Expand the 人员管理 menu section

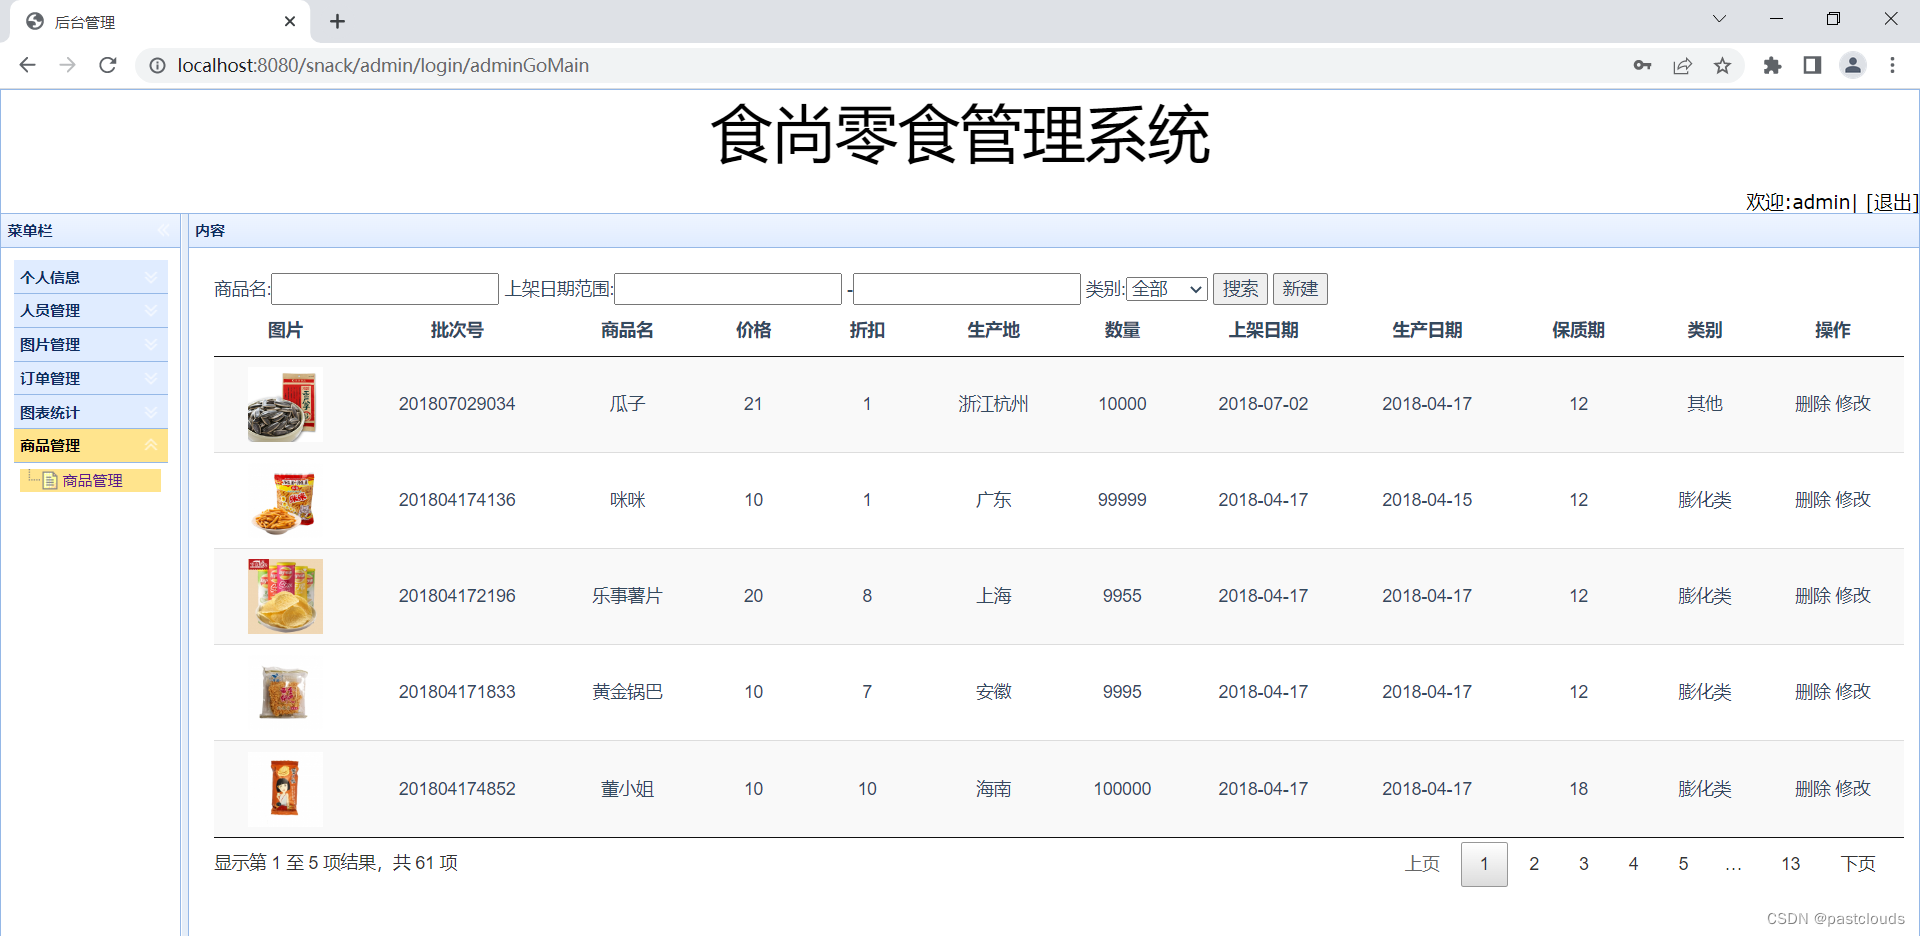point(91,311)
